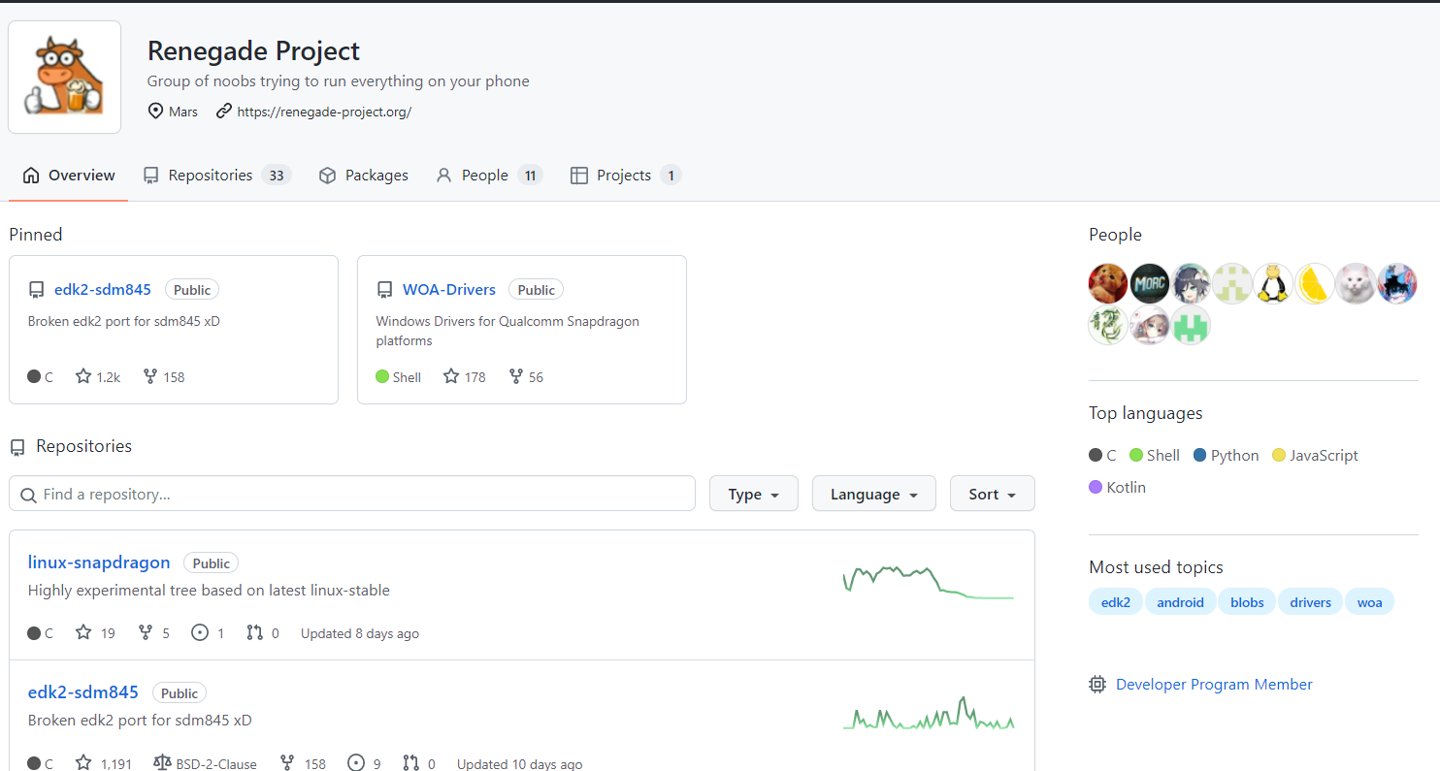The image size is (1440, 771).
Task: Open the green dragon member avatar
Action: click(x=1108, y=325)
